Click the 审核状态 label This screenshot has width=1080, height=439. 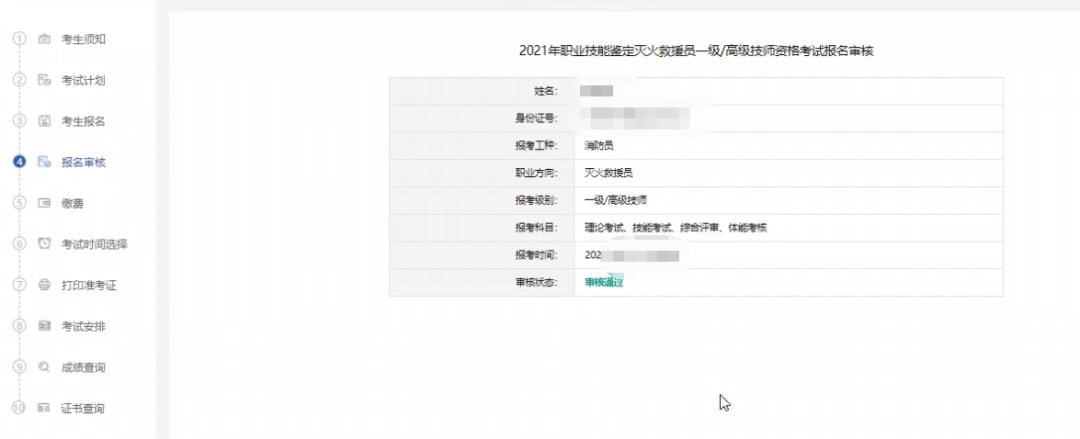(537, 283)
